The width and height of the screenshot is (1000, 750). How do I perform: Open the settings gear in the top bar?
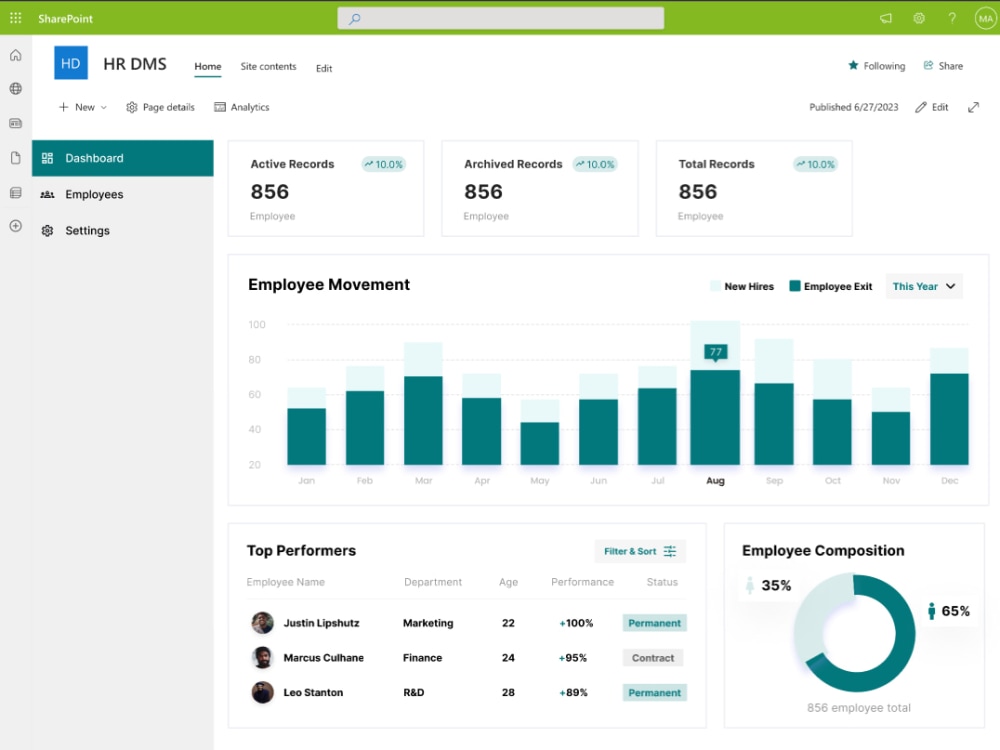tap(919, 18)
